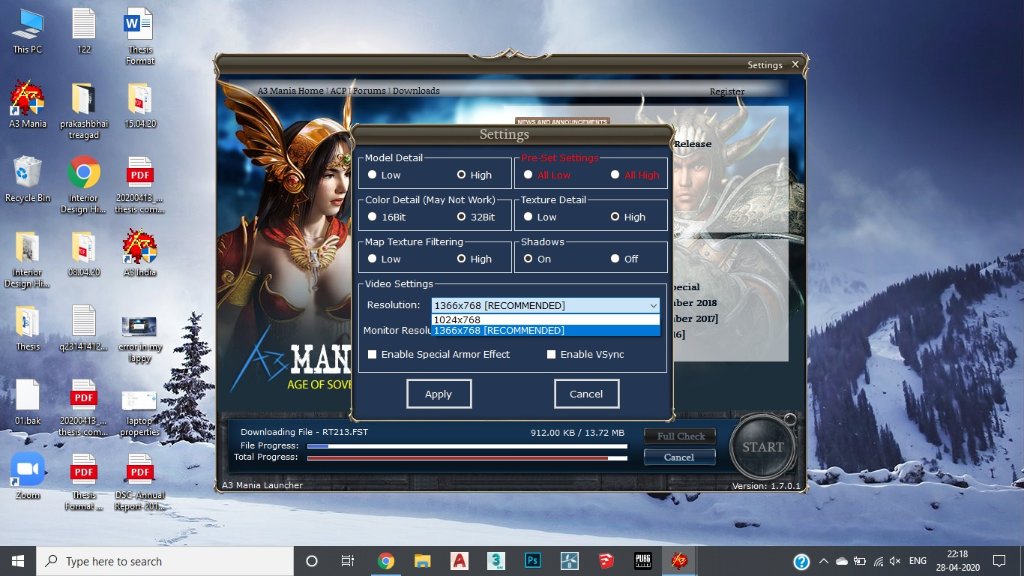Select the 15.04.20 folder icon
This screenshot has width=1024, height=576.
pos(140,104)
